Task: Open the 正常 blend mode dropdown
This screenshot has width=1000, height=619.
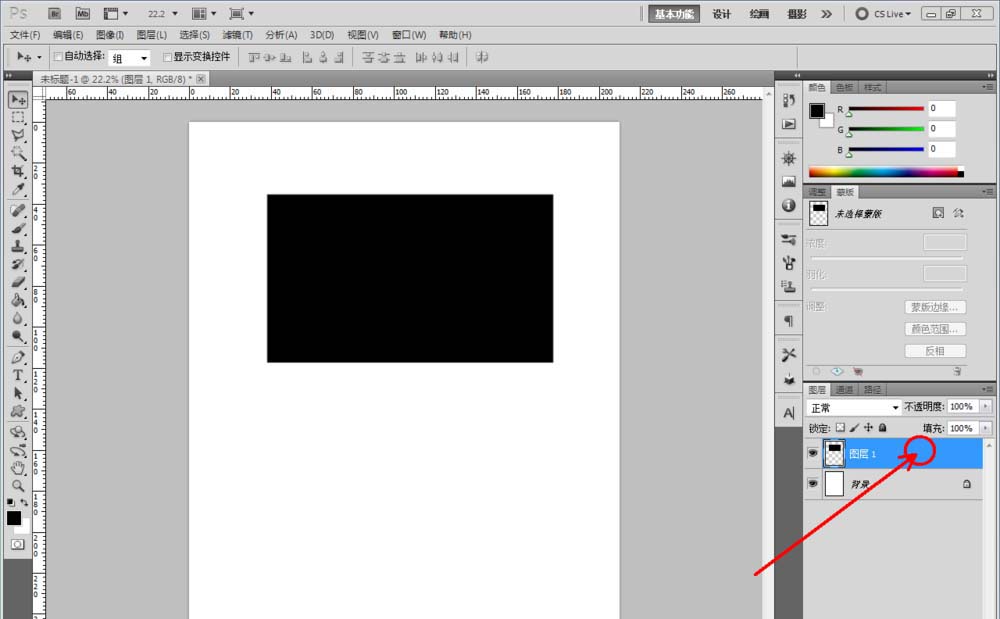Action: point(854,407)
